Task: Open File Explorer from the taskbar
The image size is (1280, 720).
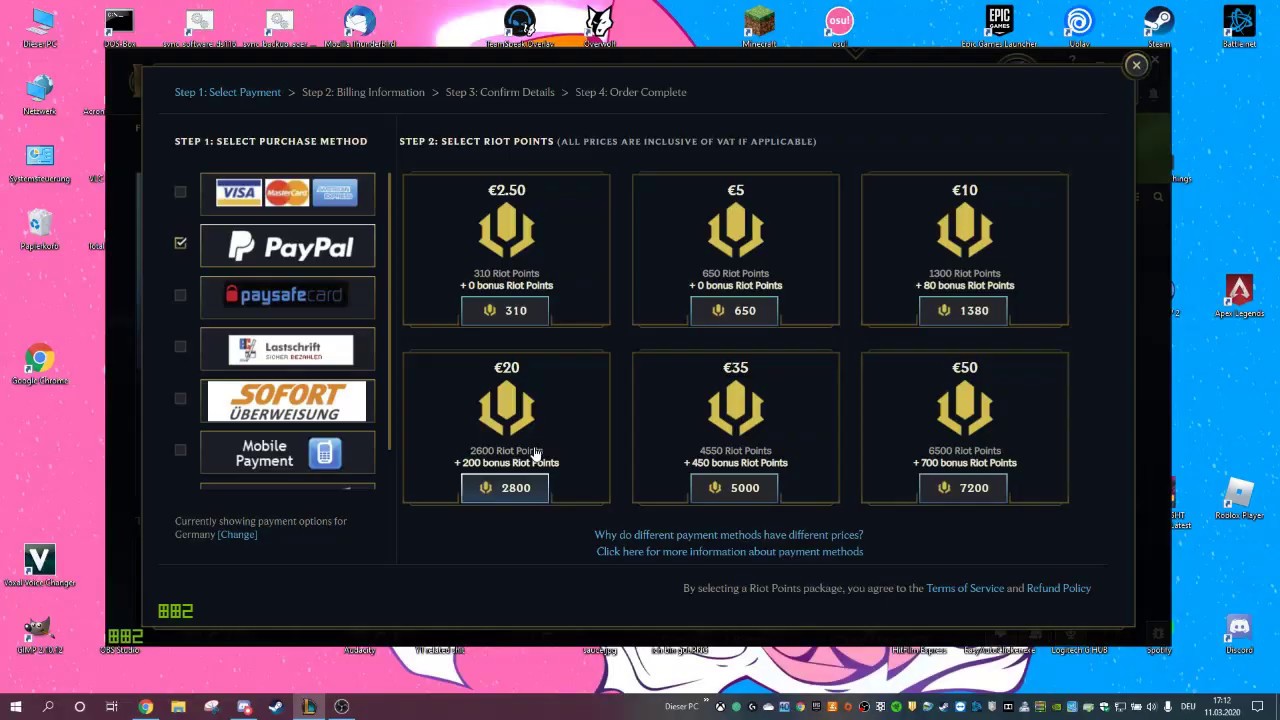Action: click(x=178, y=707)
